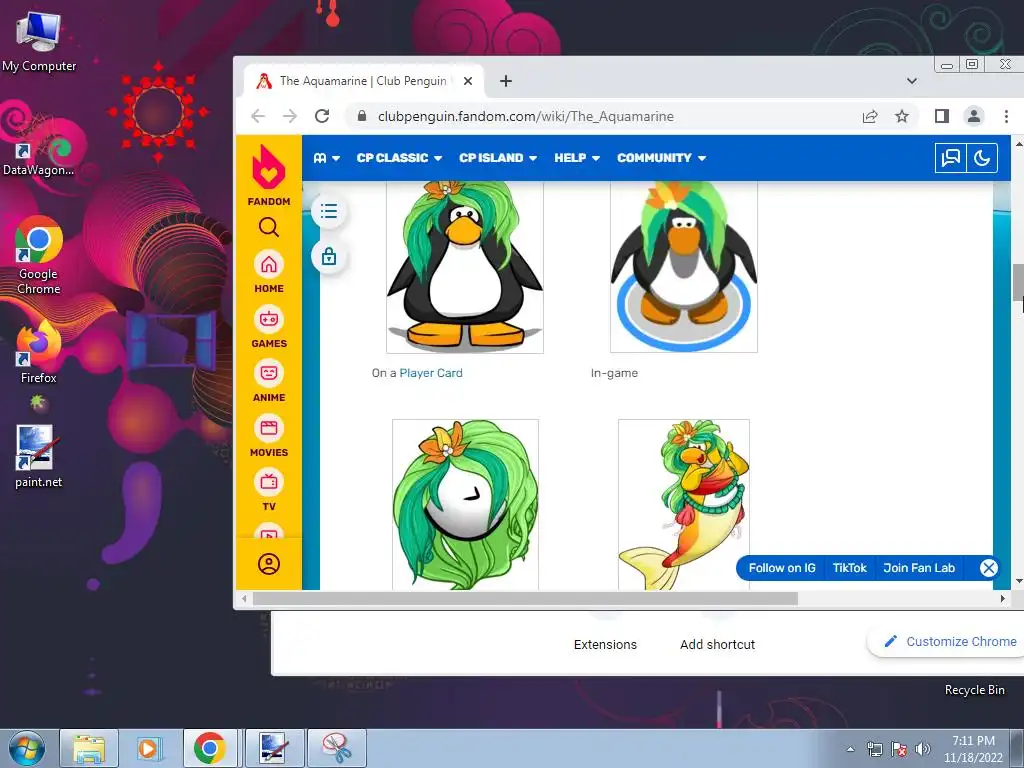Open Windows Media Player from taskbar
The width and height of the screenshot is (1024, 768).
pos(149,748)
